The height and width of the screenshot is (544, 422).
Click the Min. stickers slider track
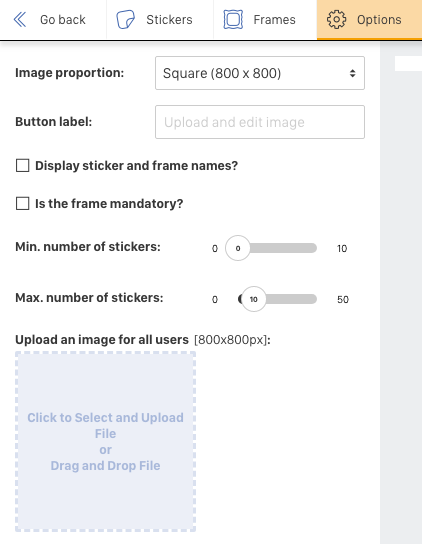point(283,248)
